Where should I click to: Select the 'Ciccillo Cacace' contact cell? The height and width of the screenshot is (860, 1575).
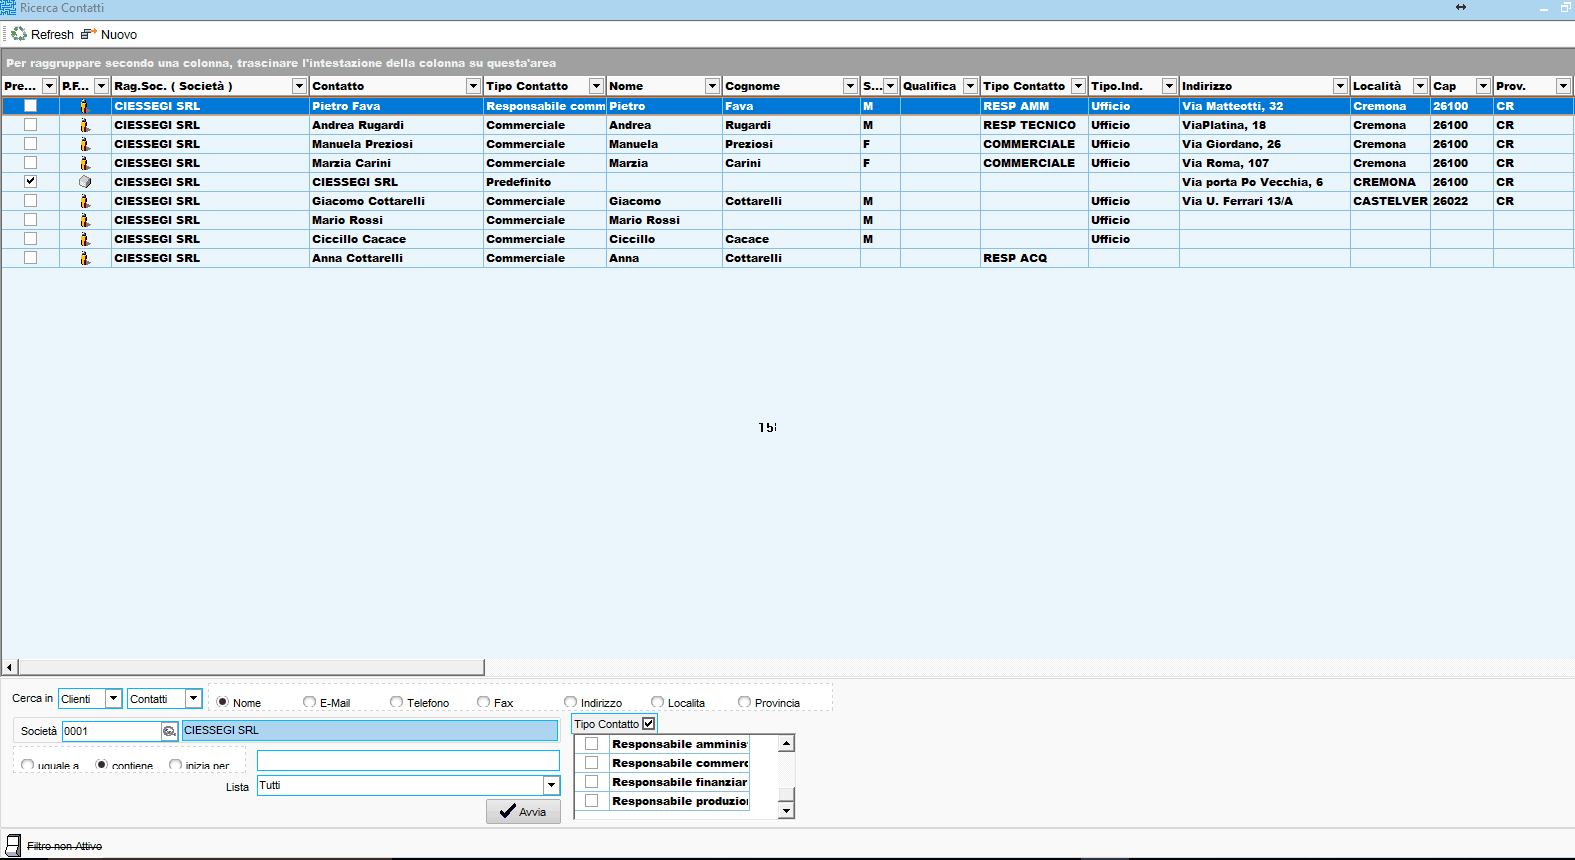[396, 239]
